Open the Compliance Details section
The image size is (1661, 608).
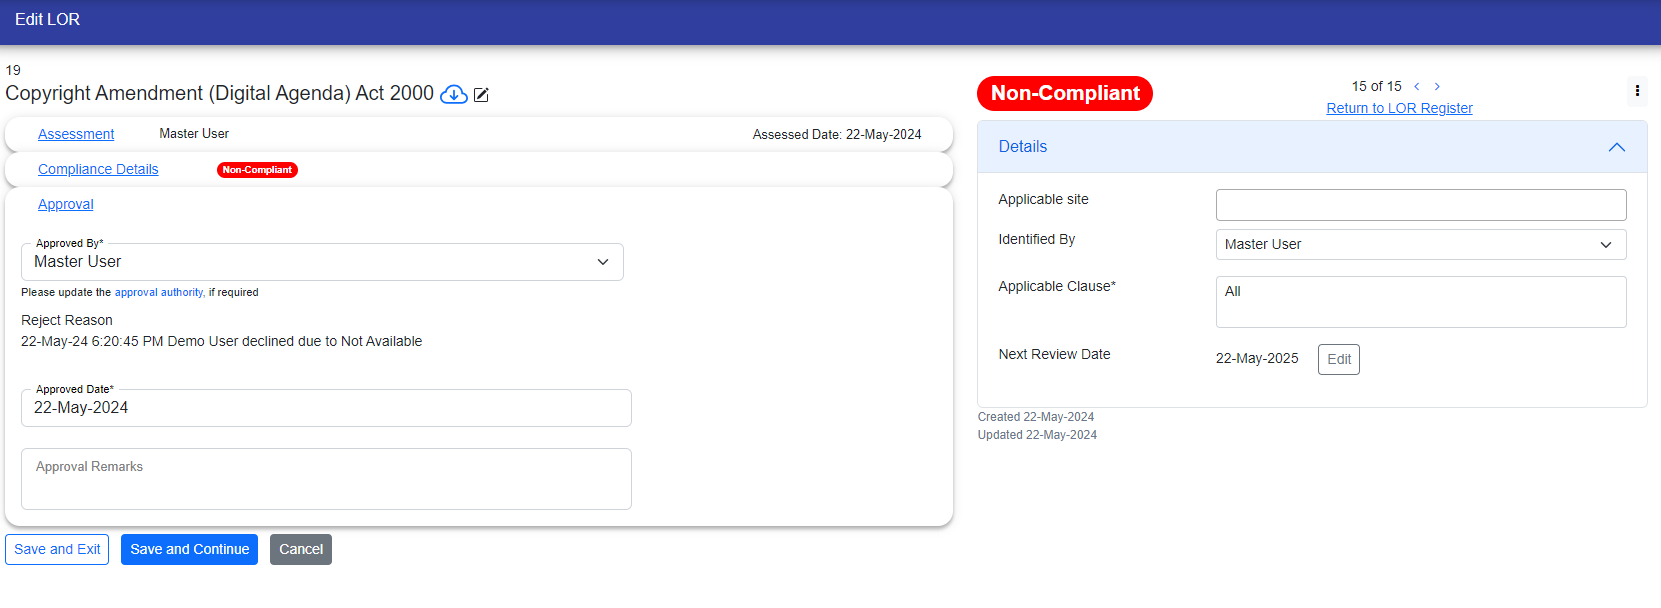pyautogui.click(x=98, y=169)
